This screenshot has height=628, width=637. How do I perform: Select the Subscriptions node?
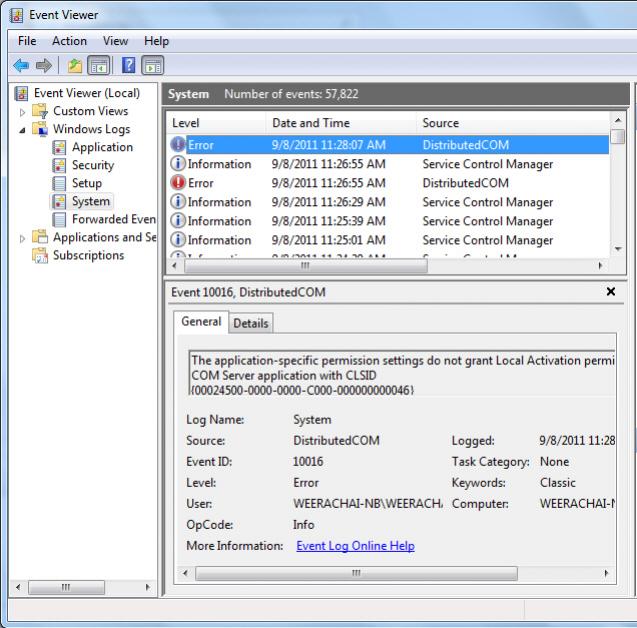coord(88,255)
